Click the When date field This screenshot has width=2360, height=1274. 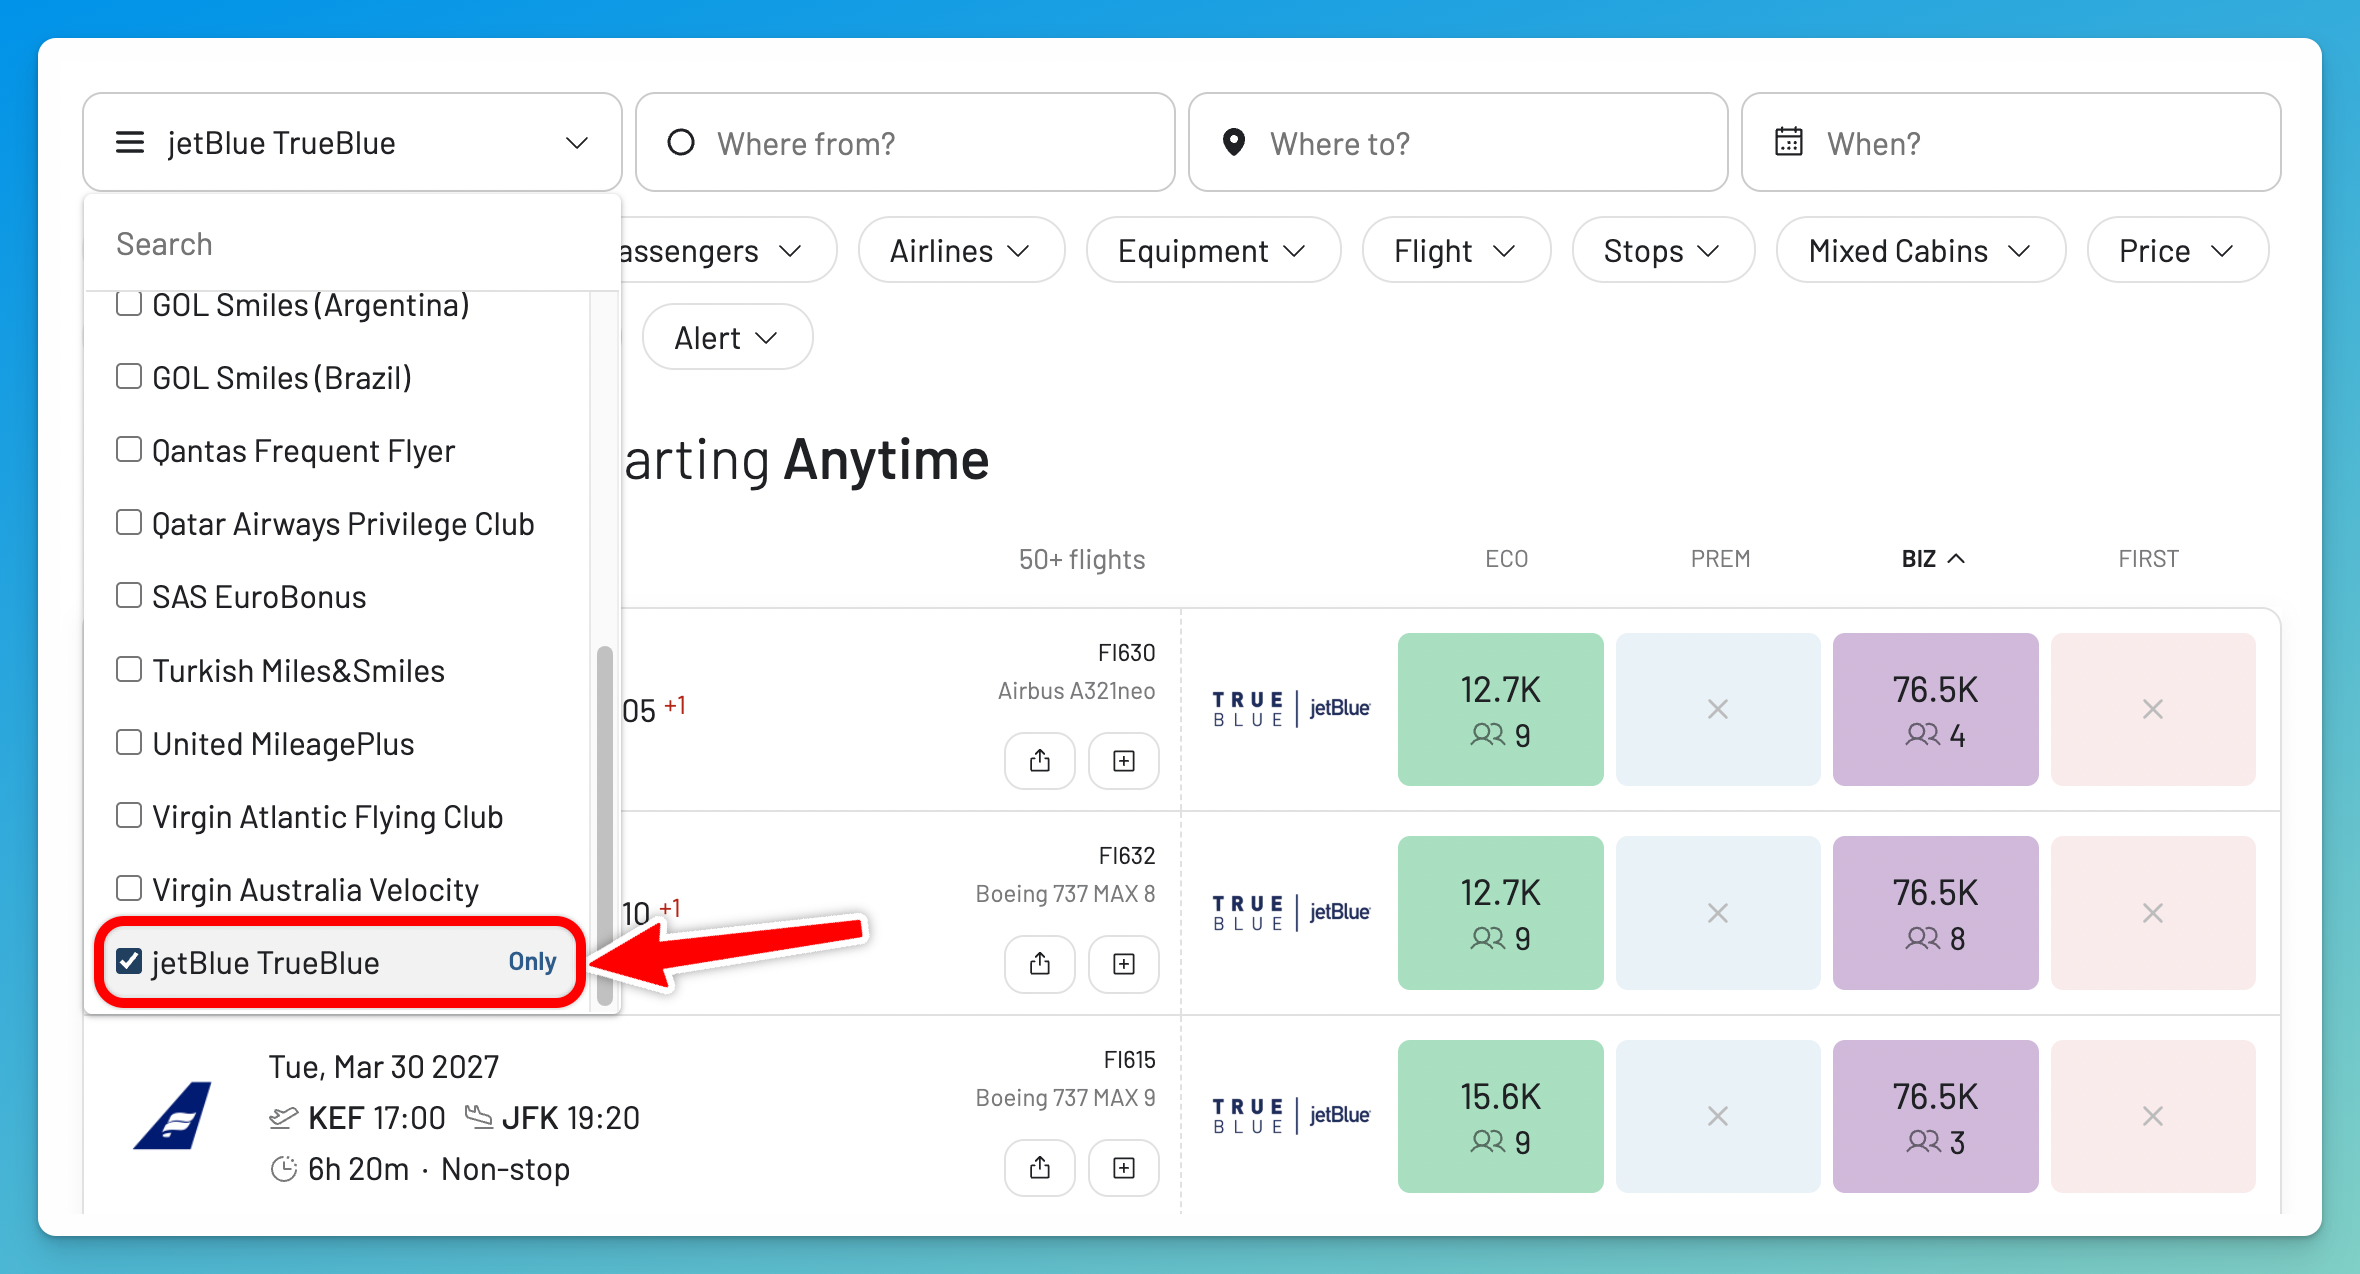[2011, 143]
